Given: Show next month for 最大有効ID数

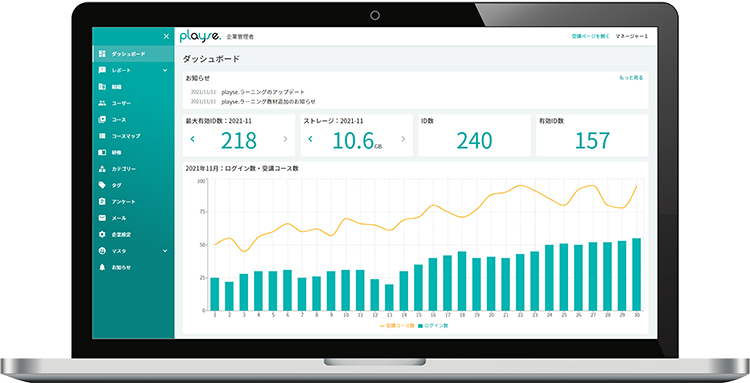Looking at the screenshot, I should [x=285, y=139].
